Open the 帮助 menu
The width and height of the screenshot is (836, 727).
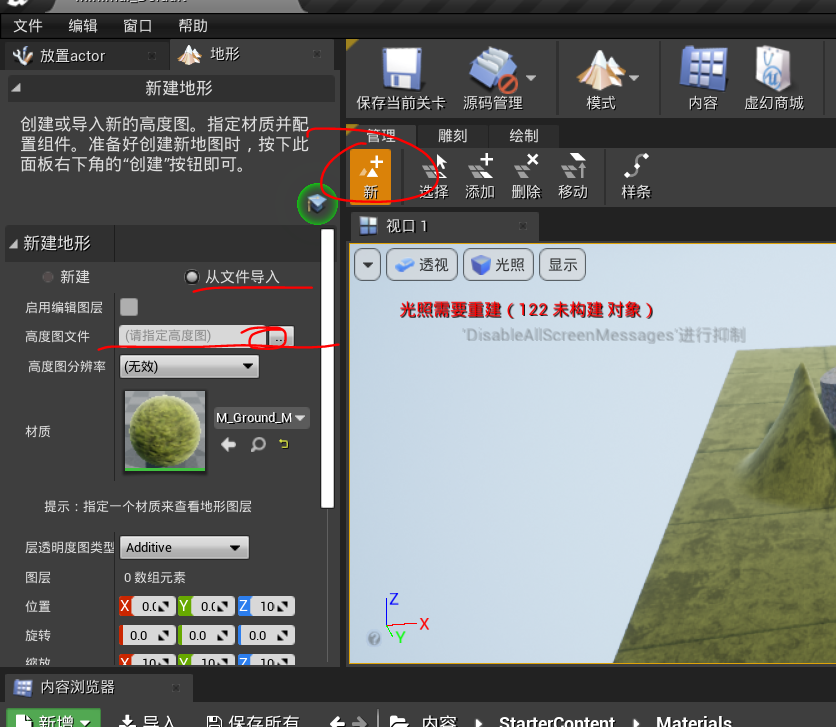193,26
